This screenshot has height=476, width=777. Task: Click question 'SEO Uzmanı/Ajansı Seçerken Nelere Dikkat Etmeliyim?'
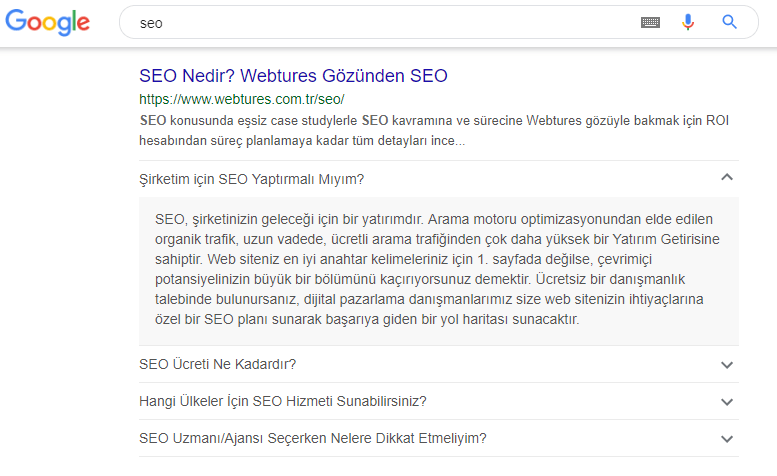pos(313,438)
